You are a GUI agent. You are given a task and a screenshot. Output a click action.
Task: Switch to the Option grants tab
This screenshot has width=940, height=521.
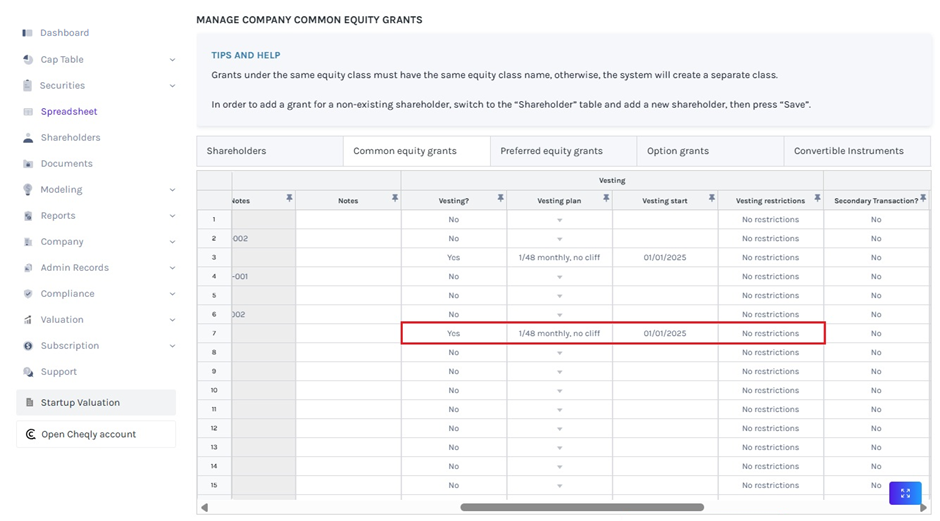[678, 151]
